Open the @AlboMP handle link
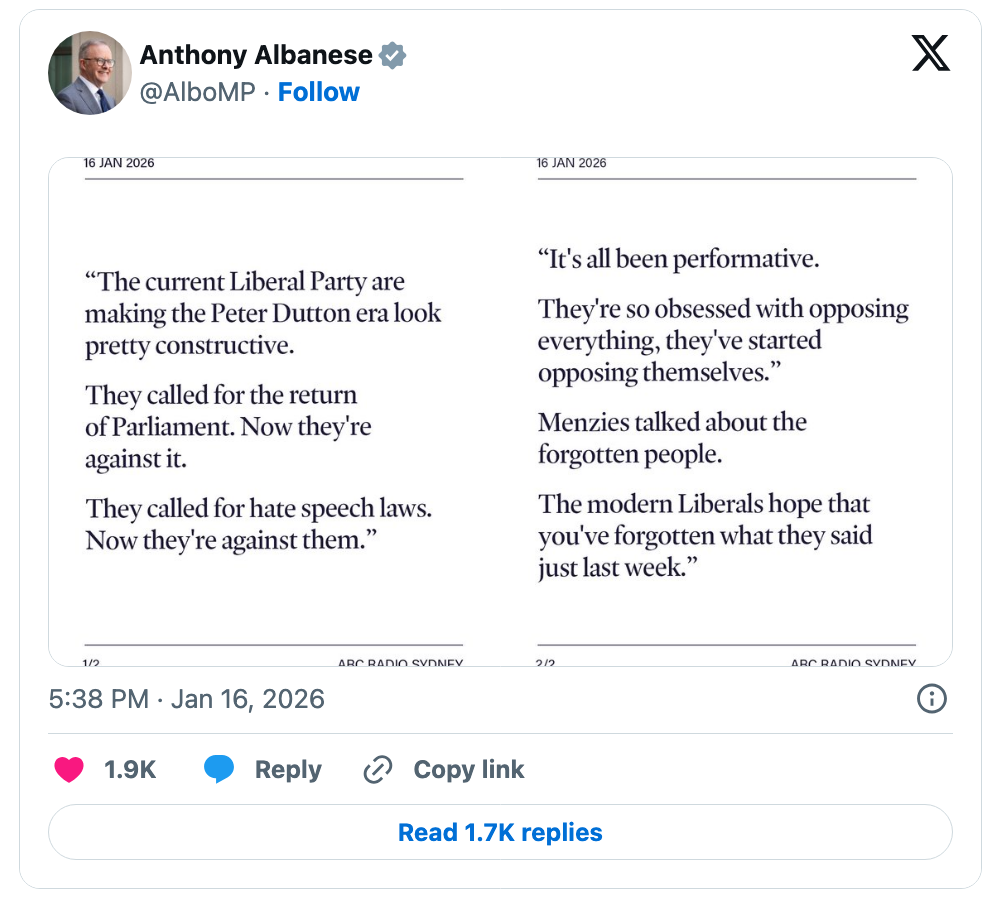1004x898 pixels. point(199,92)
